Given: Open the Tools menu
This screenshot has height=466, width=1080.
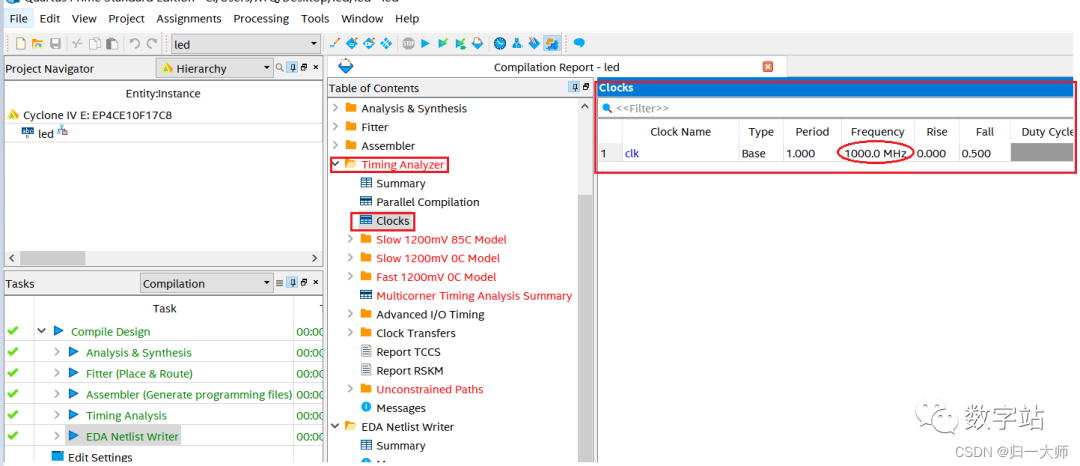Looking at the screenshot, I should (315, 19).
